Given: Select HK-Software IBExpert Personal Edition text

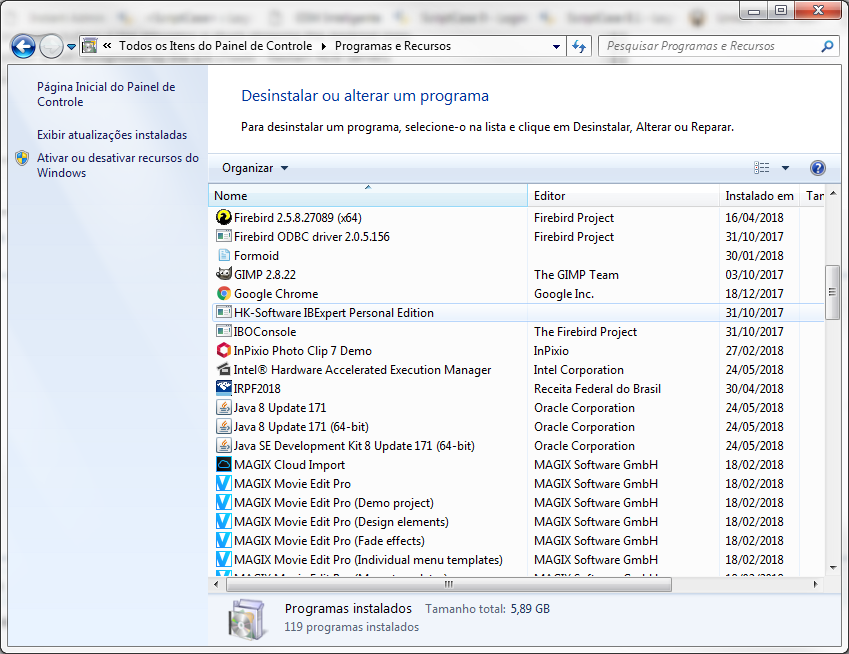Looking at the screenshot, I should tap(334, 313).
